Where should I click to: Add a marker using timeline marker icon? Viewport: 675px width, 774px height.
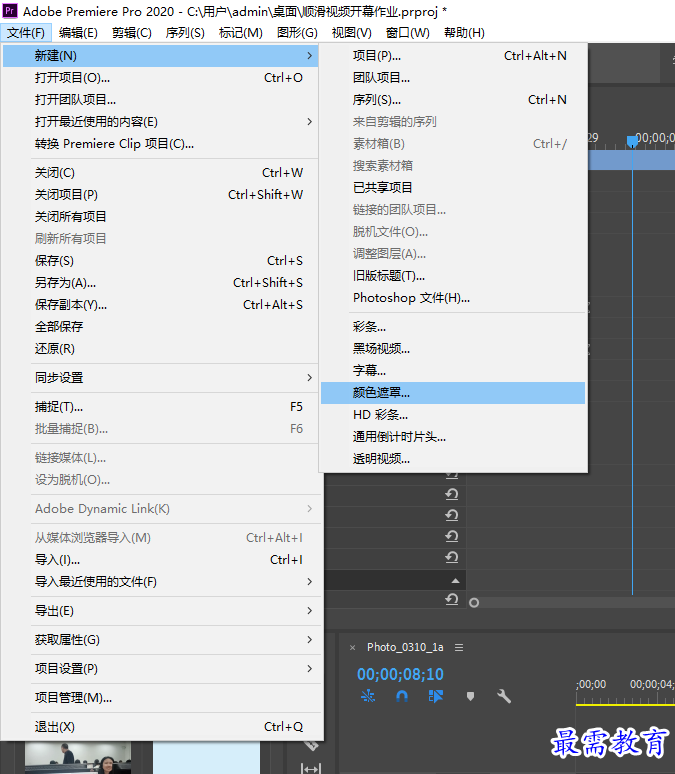tap(470, 697)
